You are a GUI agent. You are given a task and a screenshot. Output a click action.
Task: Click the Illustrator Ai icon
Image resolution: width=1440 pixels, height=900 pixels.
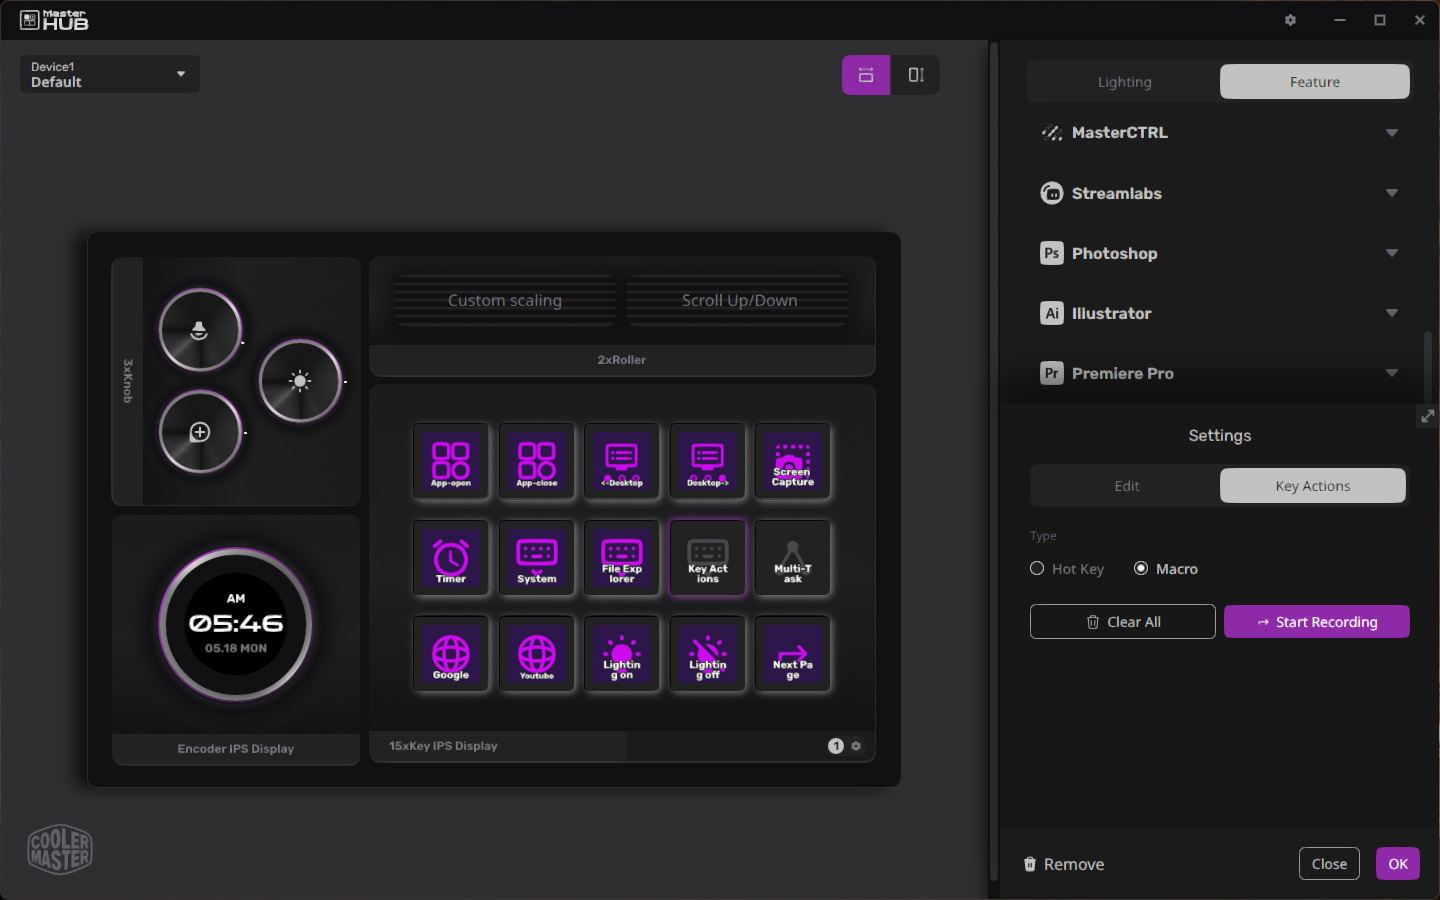point(1052,313)
